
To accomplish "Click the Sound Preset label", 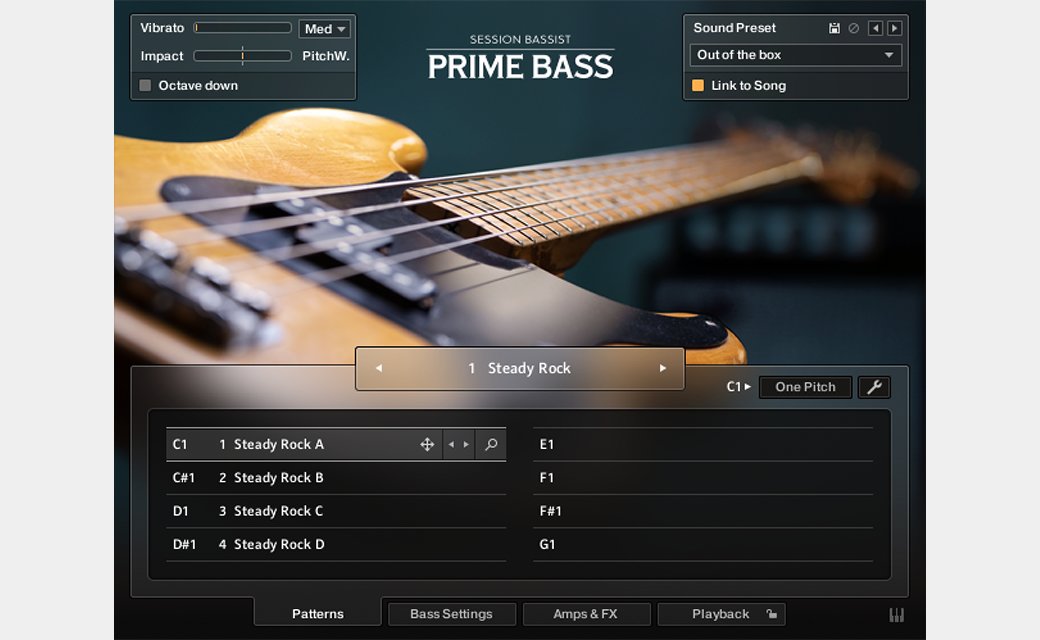I will (734, 28).
